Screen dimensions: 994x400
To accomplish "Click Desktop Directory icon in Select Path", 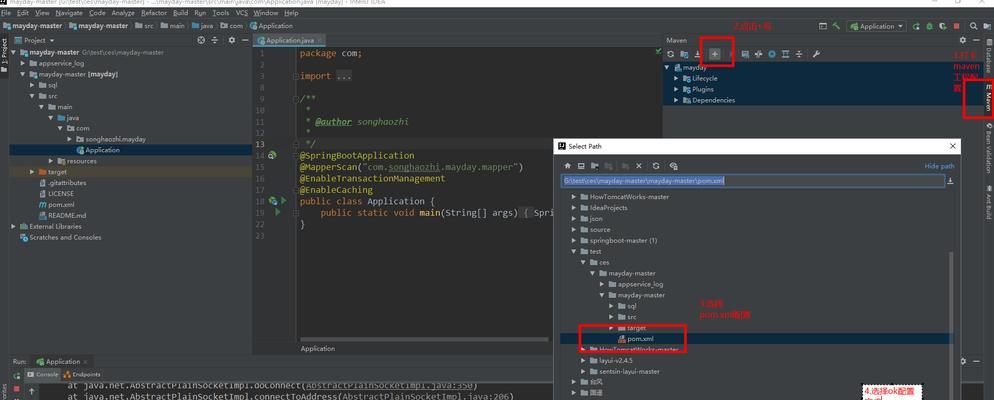I will (581, 165).
